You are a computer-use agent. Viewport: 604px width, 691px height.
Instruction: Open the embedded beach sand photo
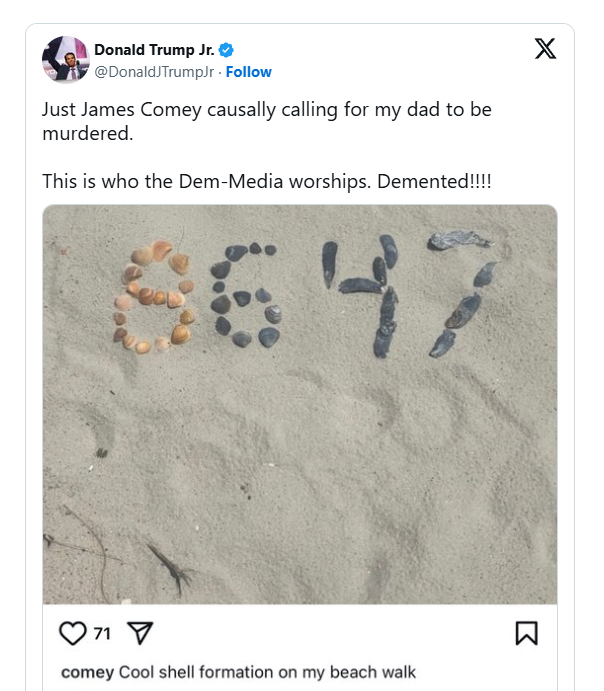pyautogui.click(x=300, y=450)
